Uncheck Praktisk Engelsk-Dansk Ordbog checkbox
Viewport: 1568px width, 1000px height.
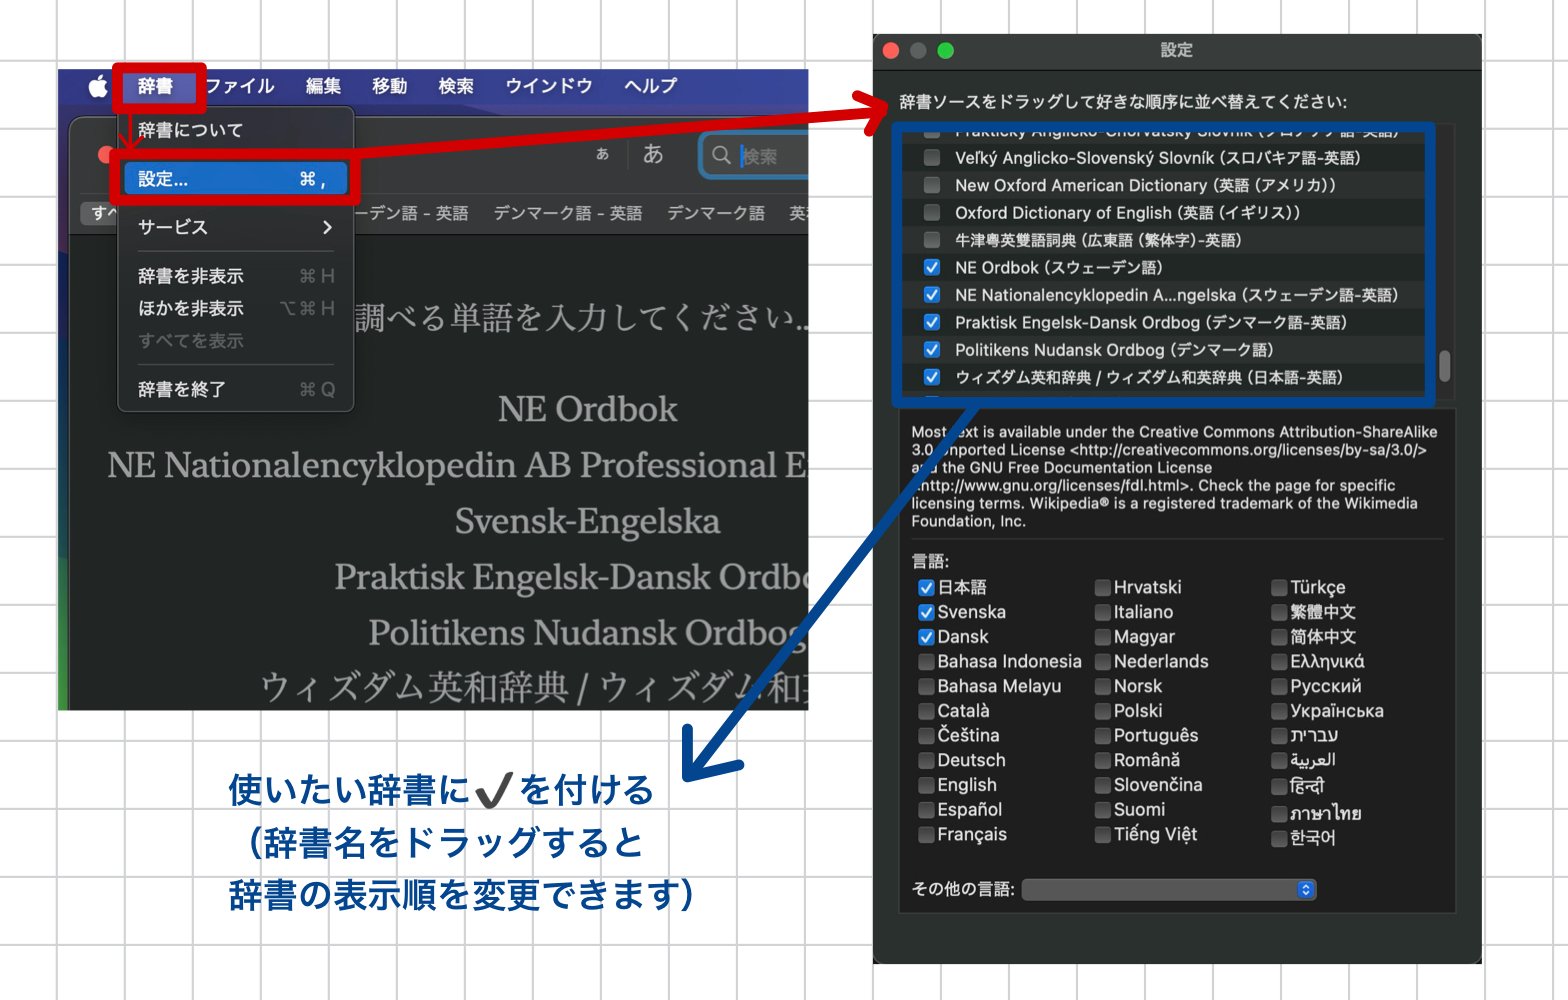932,323
